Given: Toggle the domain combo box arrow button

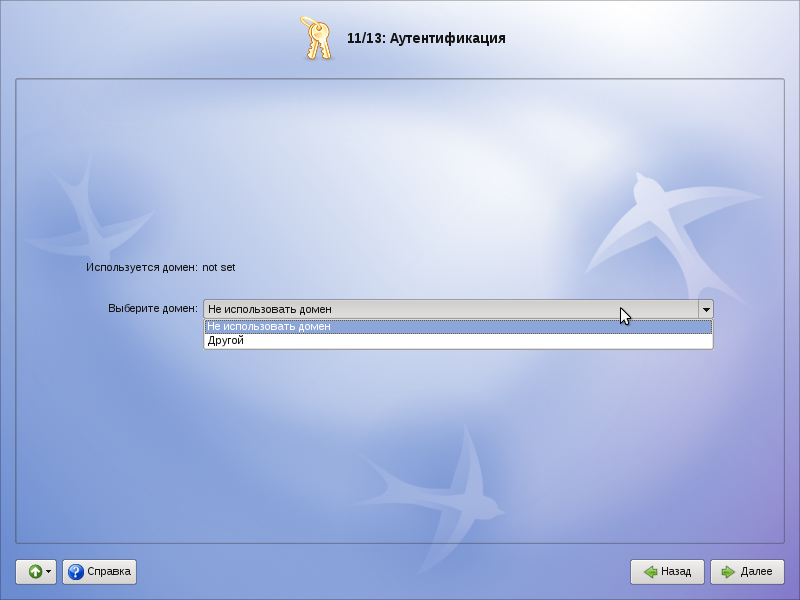Looking at the screenshot, I should coord(705,309).
